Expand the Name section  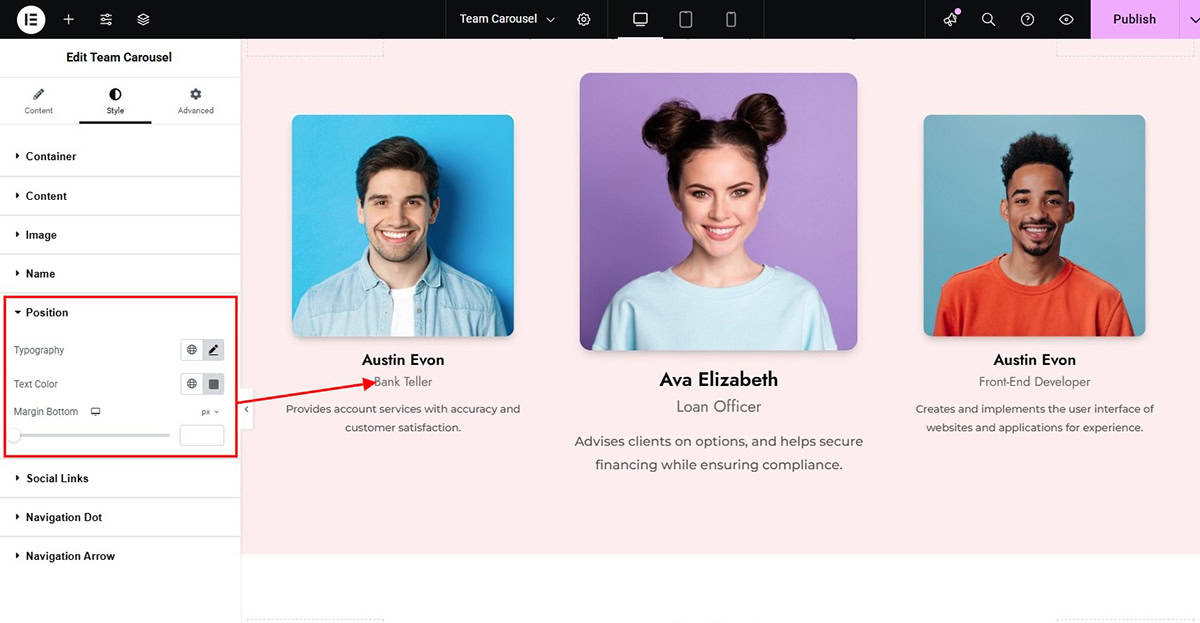(x=120, y=273)
